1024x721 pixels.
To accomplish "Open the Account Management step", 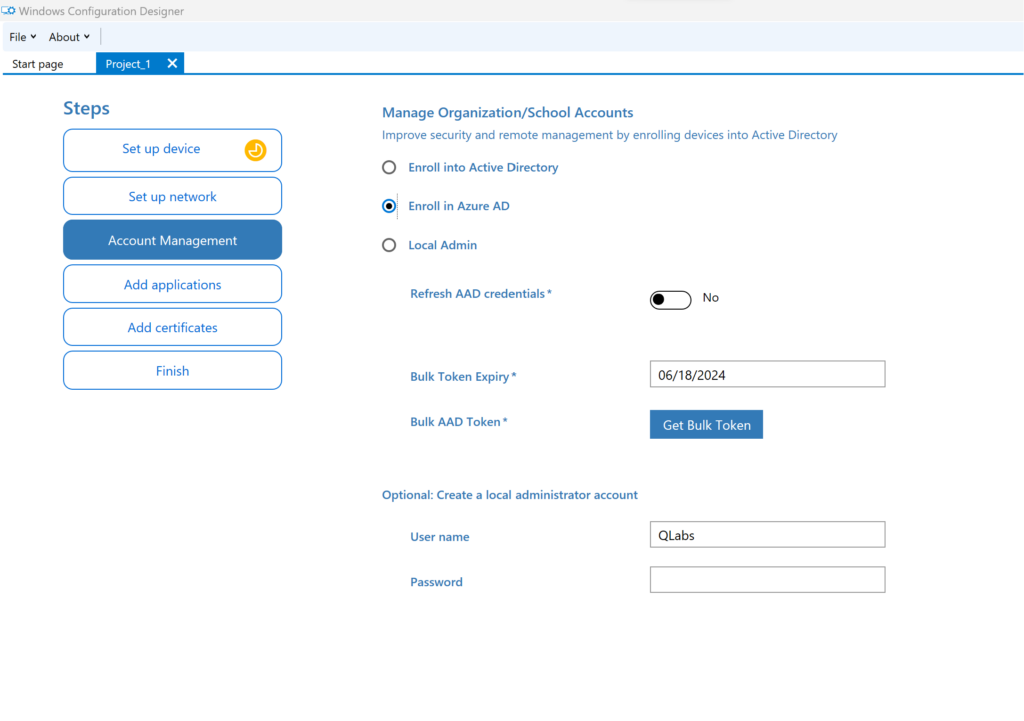I will click(172, 240).
